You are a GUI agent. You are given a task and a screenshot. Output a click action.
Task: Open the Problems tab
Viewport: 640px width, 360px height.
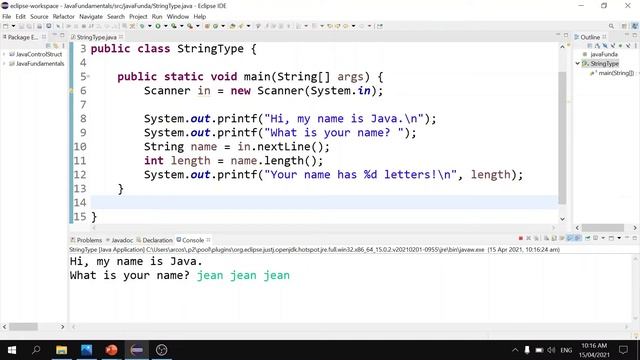point(86,240)
